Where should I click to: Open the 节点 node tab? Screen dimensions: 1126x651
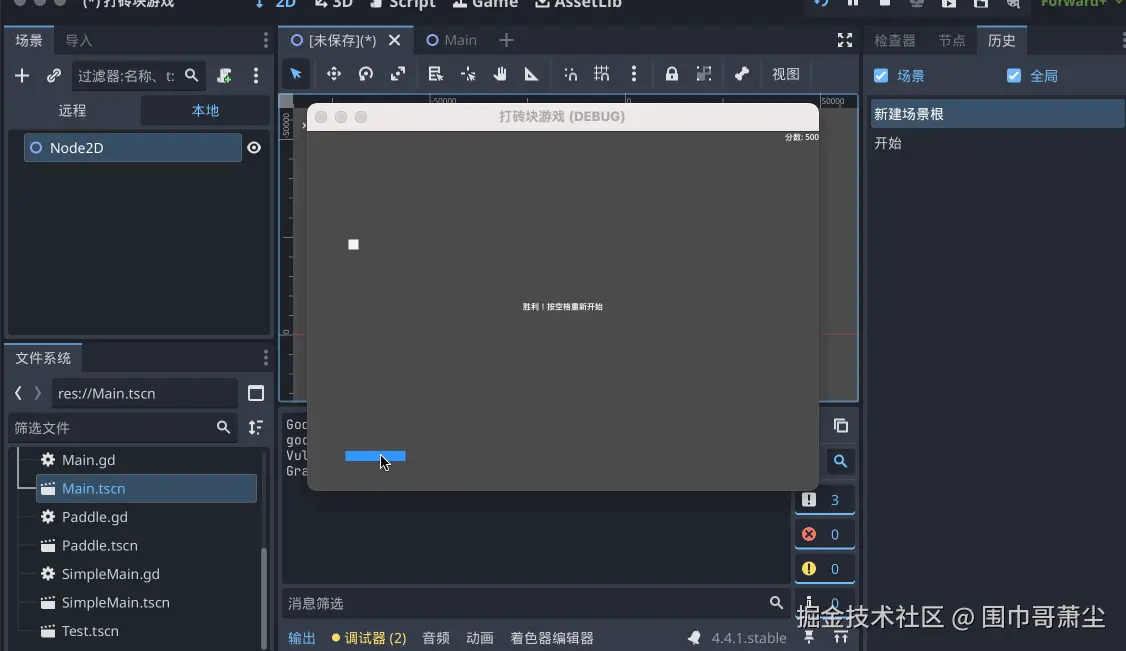coord(951,40)
